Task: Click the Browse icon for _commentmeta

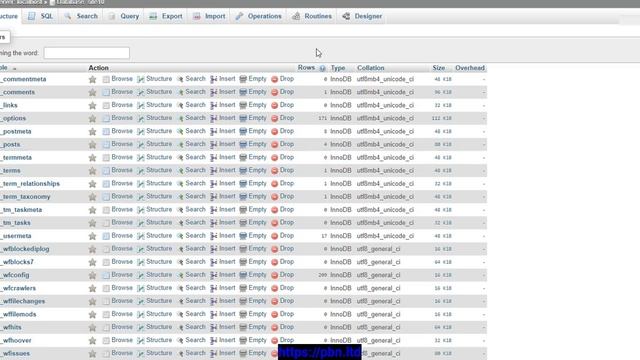Action: pos(106,79)
